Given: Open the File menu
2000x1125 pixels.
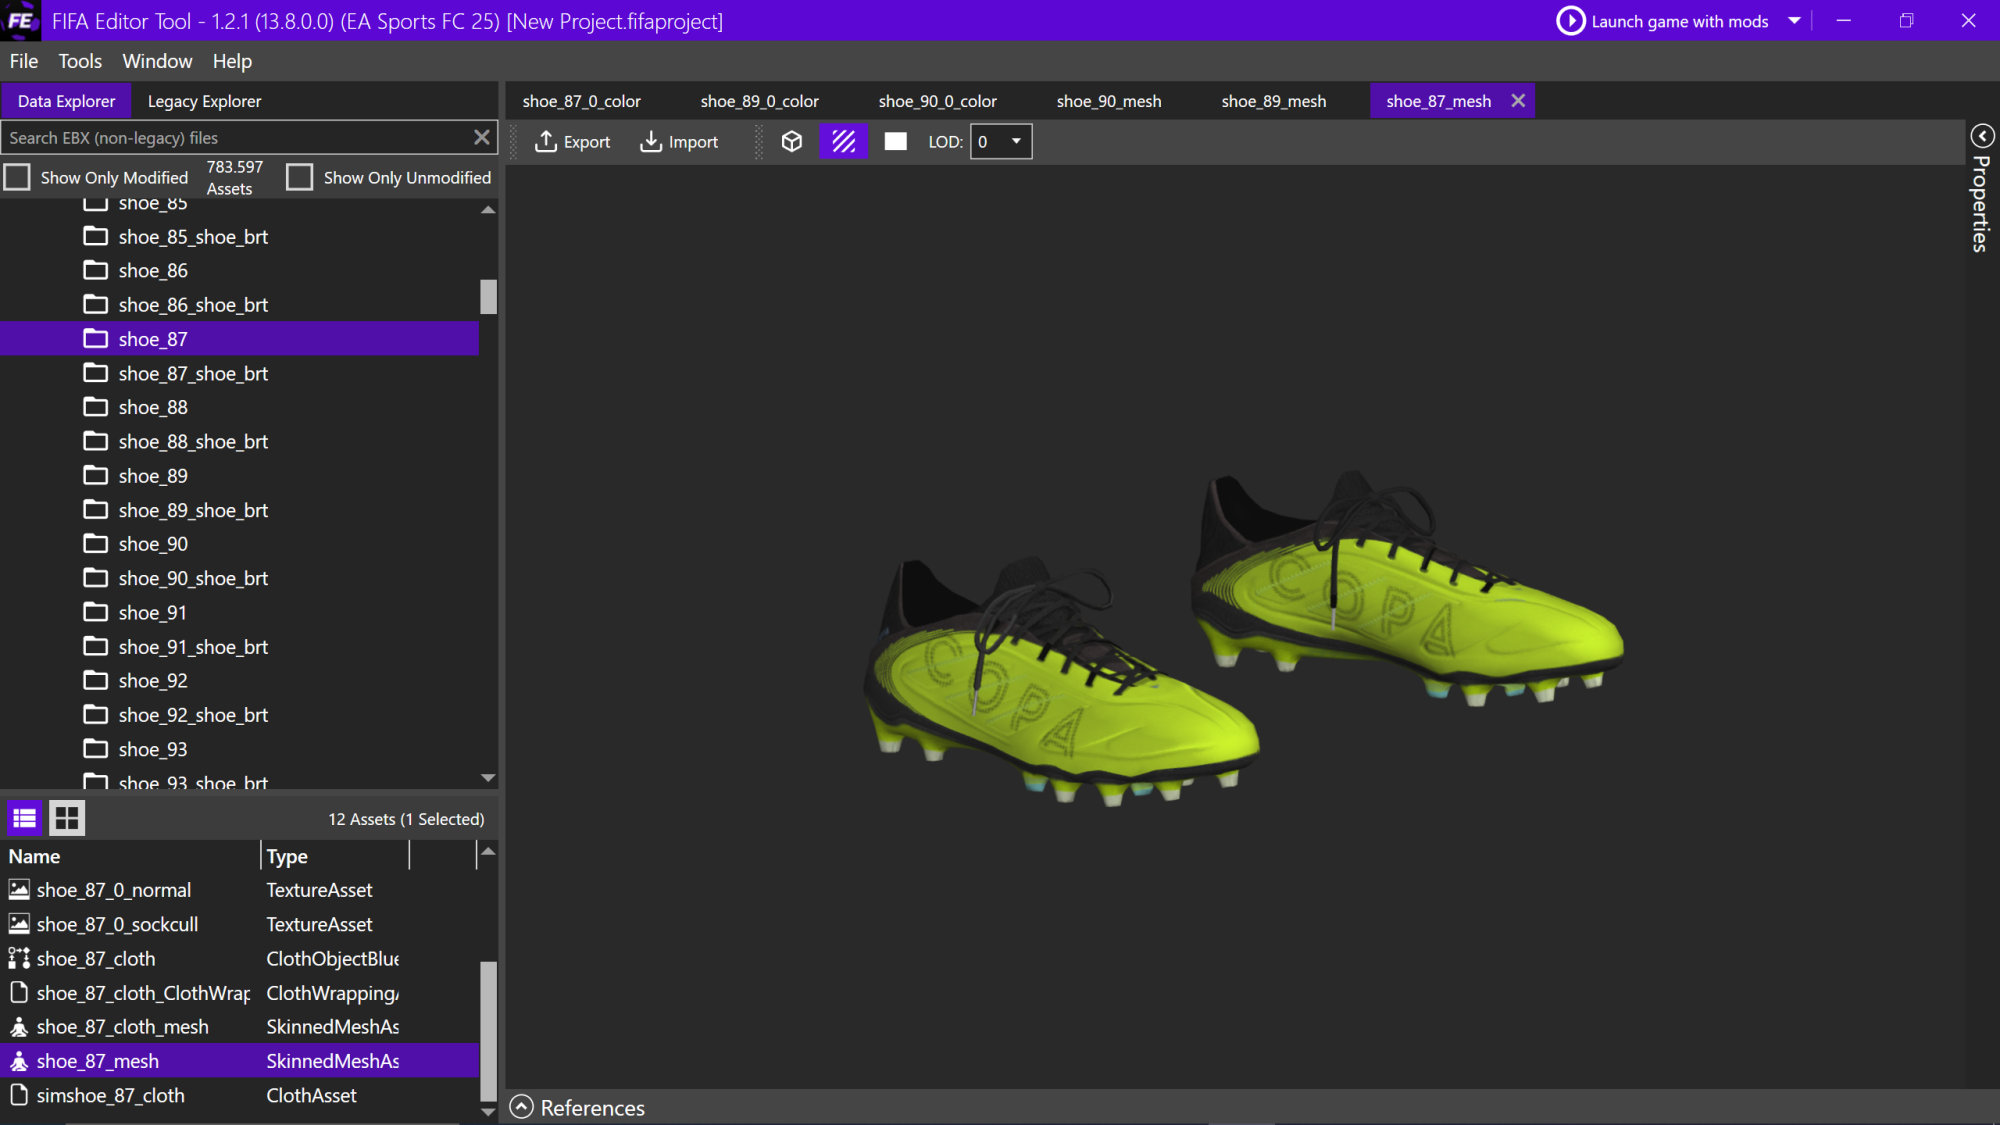Looking at the screenshot, I should (x=24, y=61).
